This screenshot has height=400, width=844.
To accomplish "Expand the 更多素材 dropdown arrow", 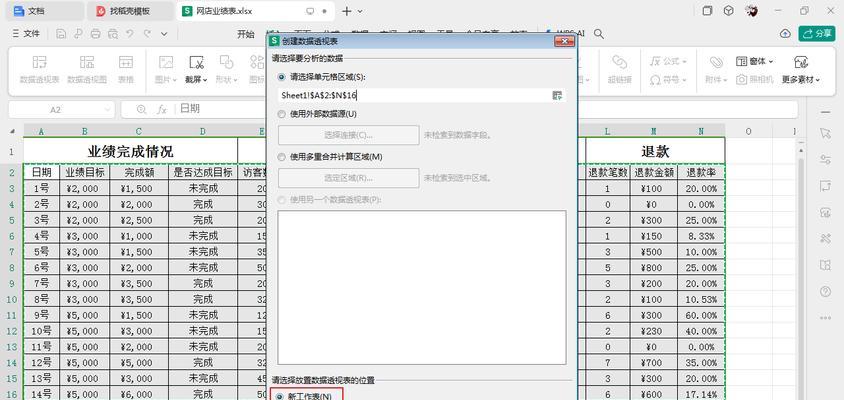I will [x=817, y=80].
